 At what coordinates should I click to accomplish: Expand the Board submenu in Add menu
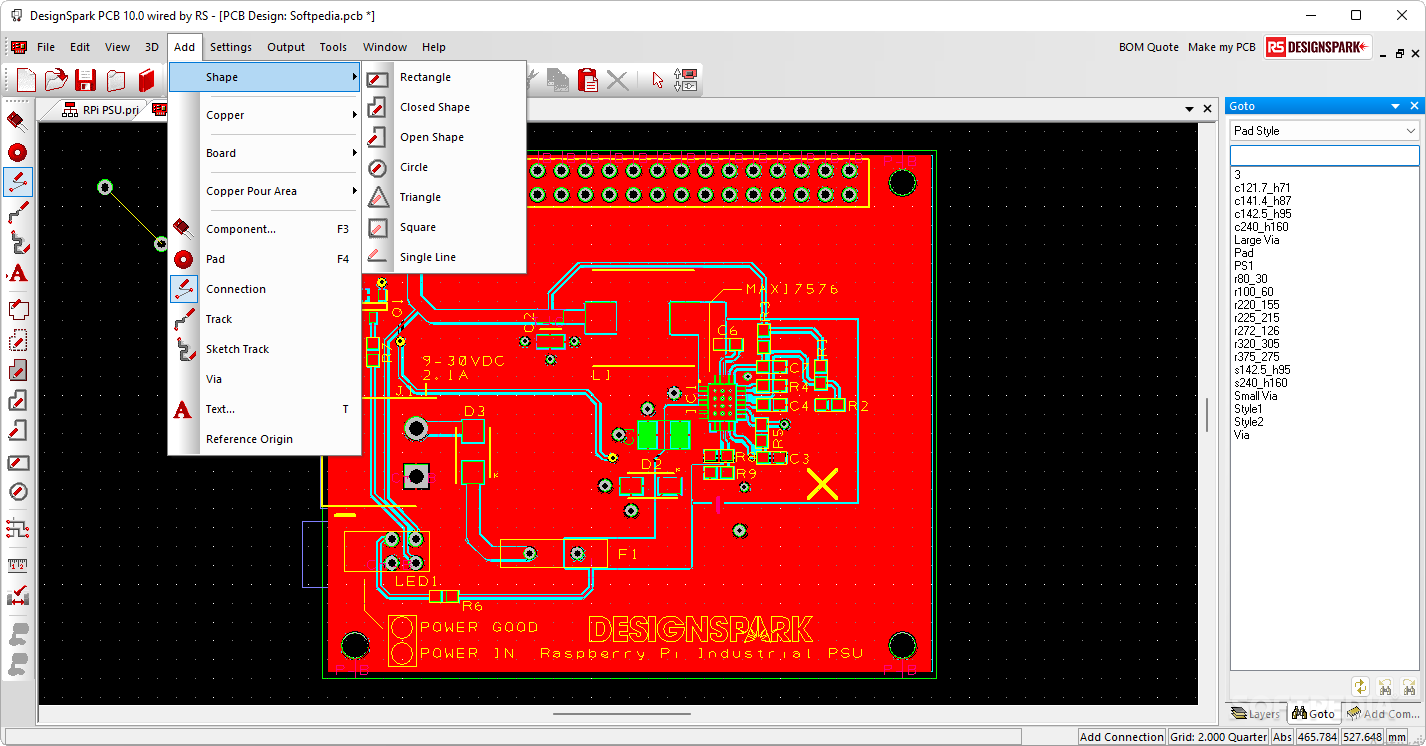[x=264, y=153]
